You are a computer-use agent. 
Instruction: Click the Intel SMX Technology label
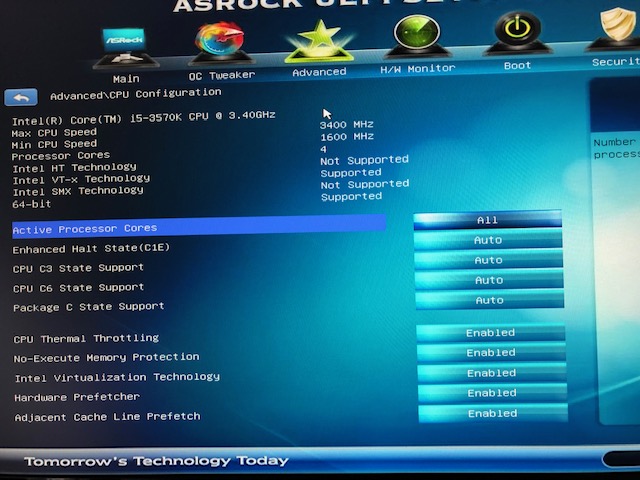[x=78, y=191]
